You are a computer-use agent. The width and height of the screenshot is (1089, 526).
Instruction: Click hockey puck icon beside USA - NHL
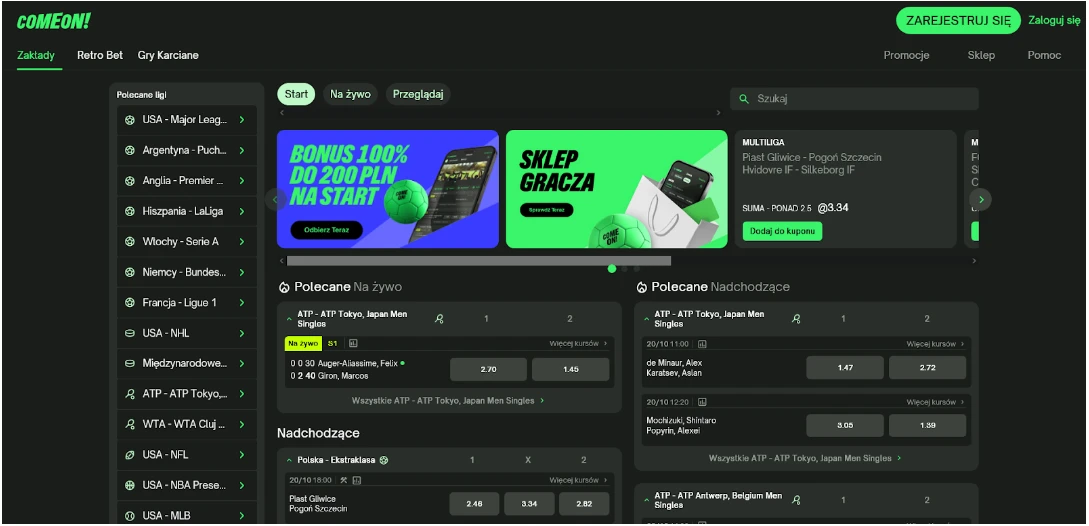[129, 334]
